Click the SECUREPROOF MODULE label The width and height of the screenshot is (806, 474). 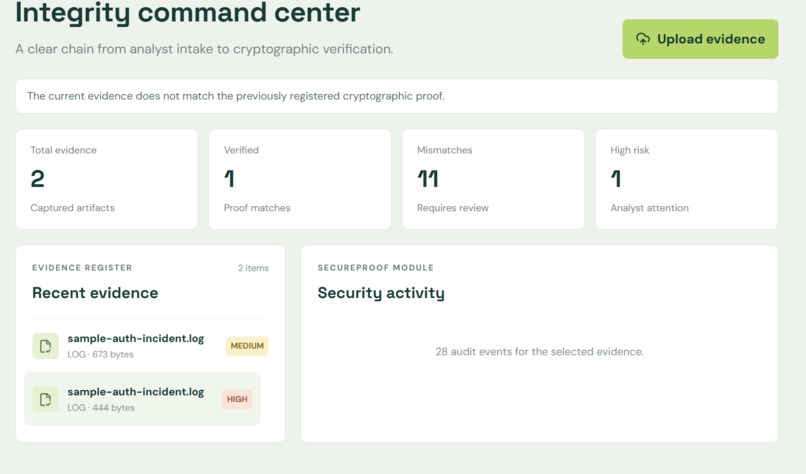click(376, 268)
